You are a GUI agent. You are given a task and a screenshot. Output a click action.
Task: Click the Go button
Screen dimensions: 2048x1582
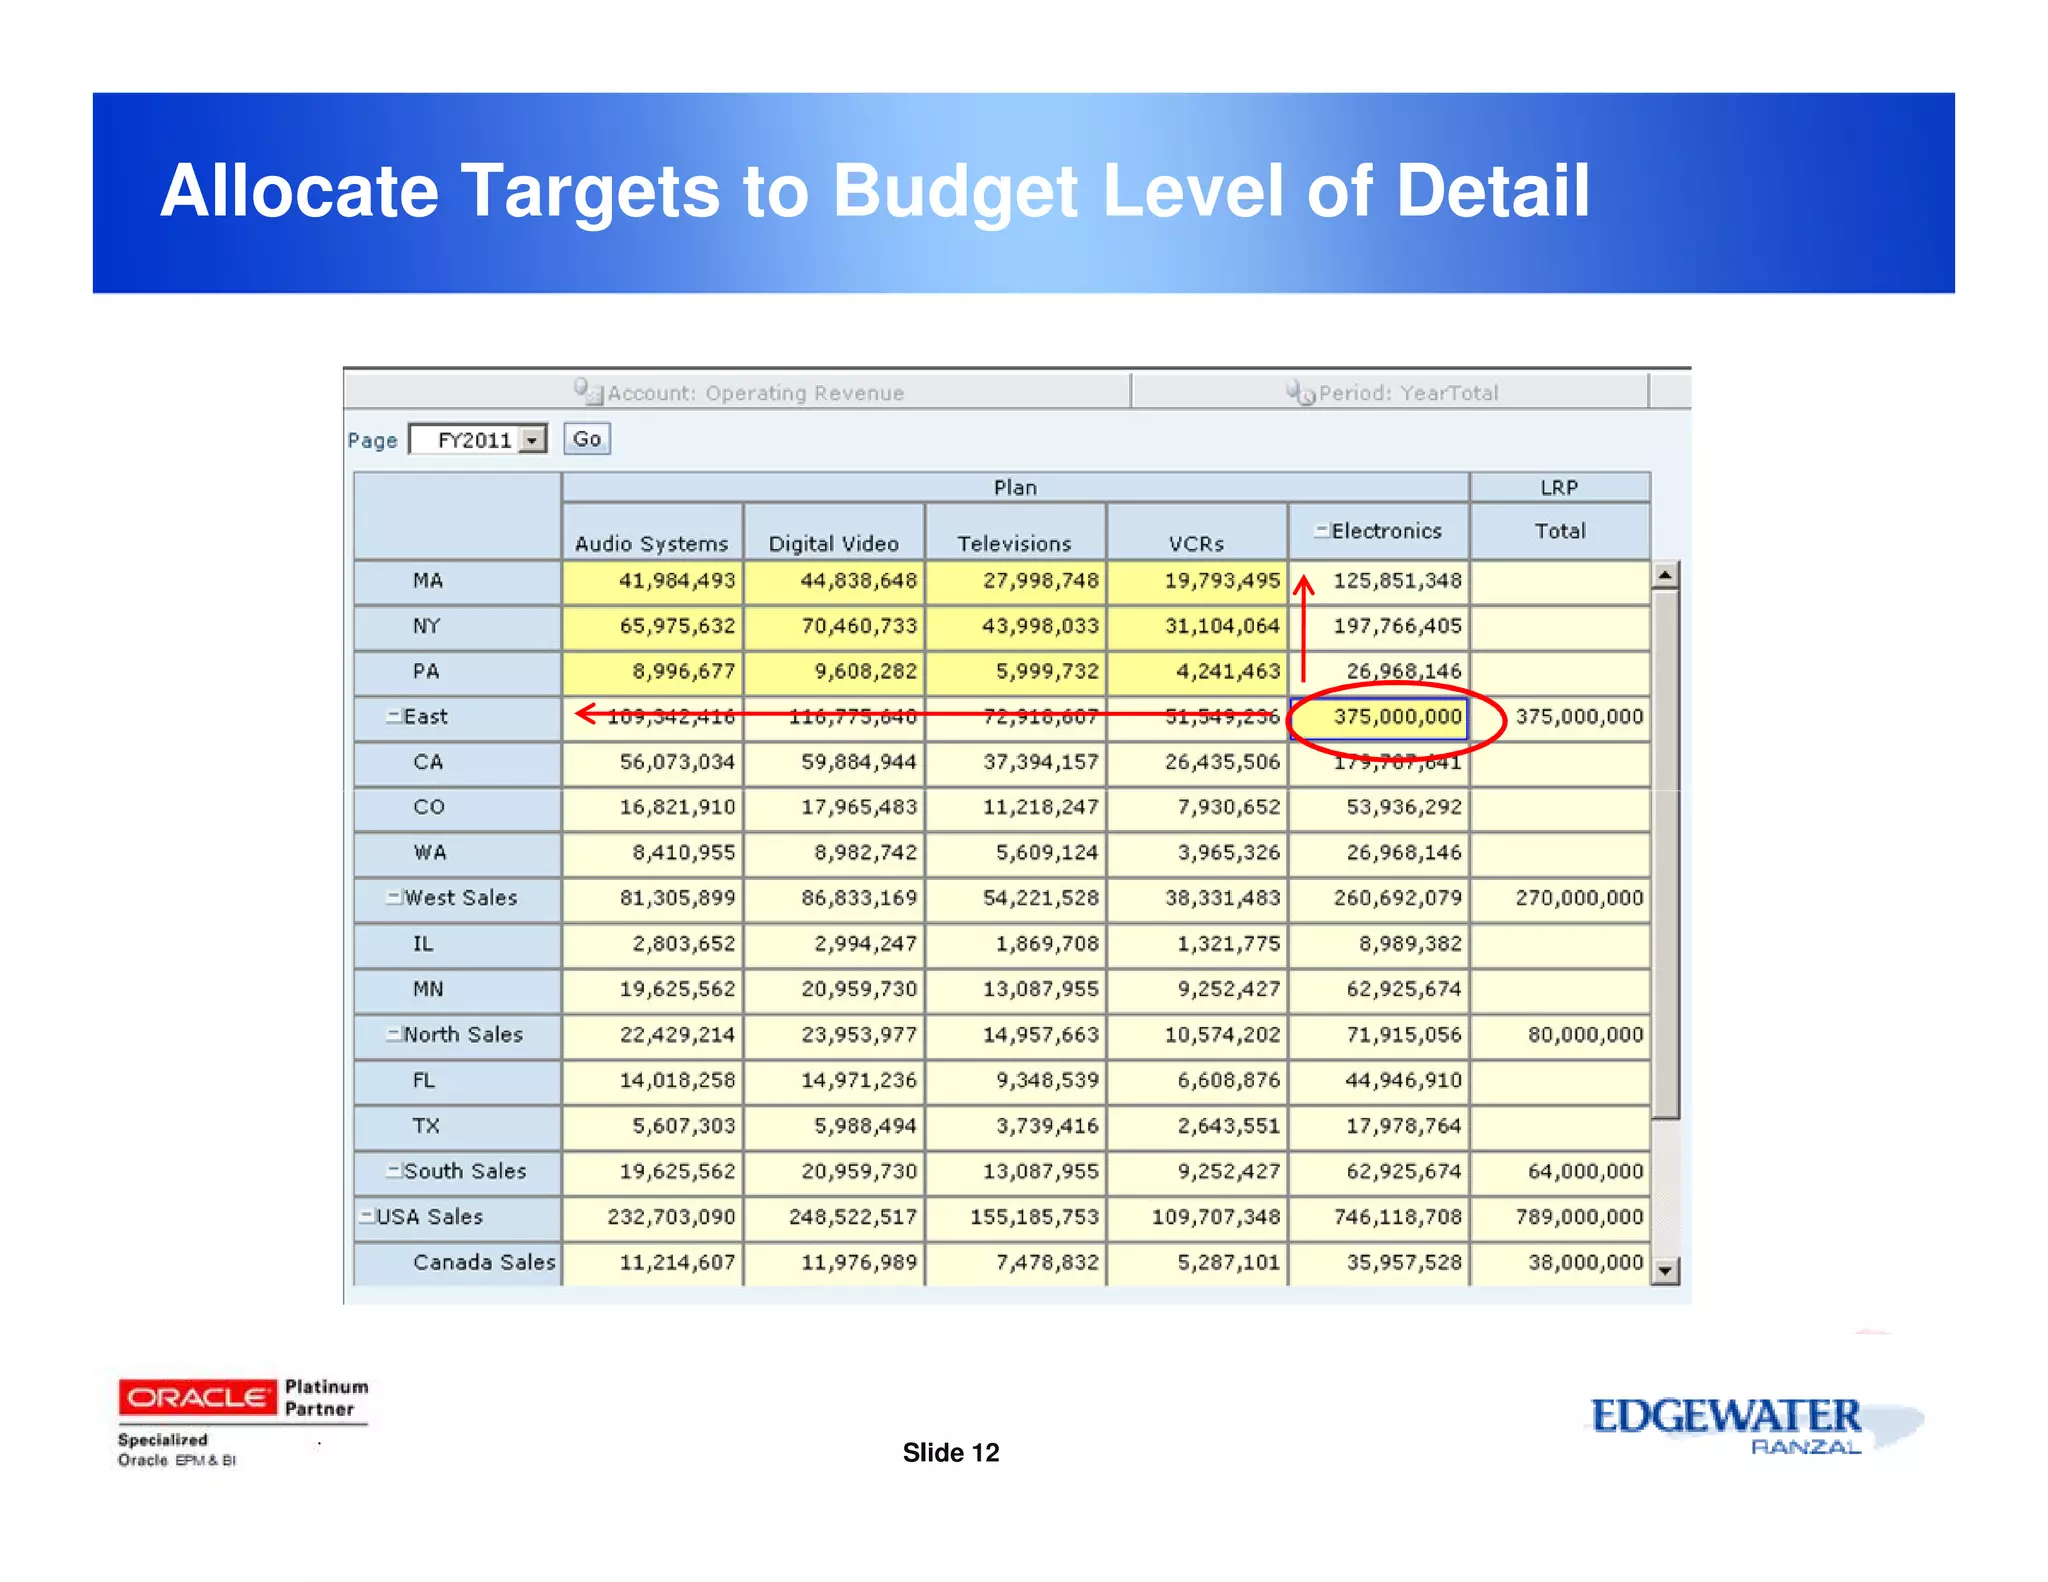click(x=587, y=439)
